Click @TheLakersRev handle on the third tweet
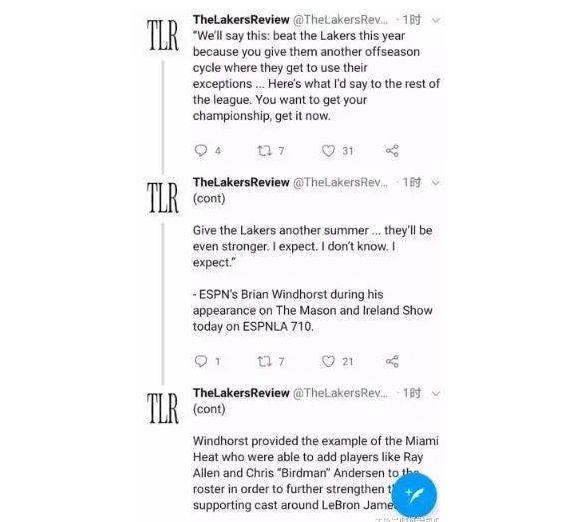568x522 pixels. (340, 393)
